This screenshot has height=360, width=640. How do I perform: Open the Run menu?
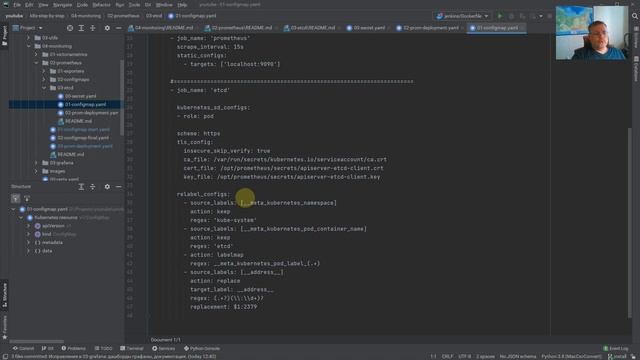click(120, 5)
